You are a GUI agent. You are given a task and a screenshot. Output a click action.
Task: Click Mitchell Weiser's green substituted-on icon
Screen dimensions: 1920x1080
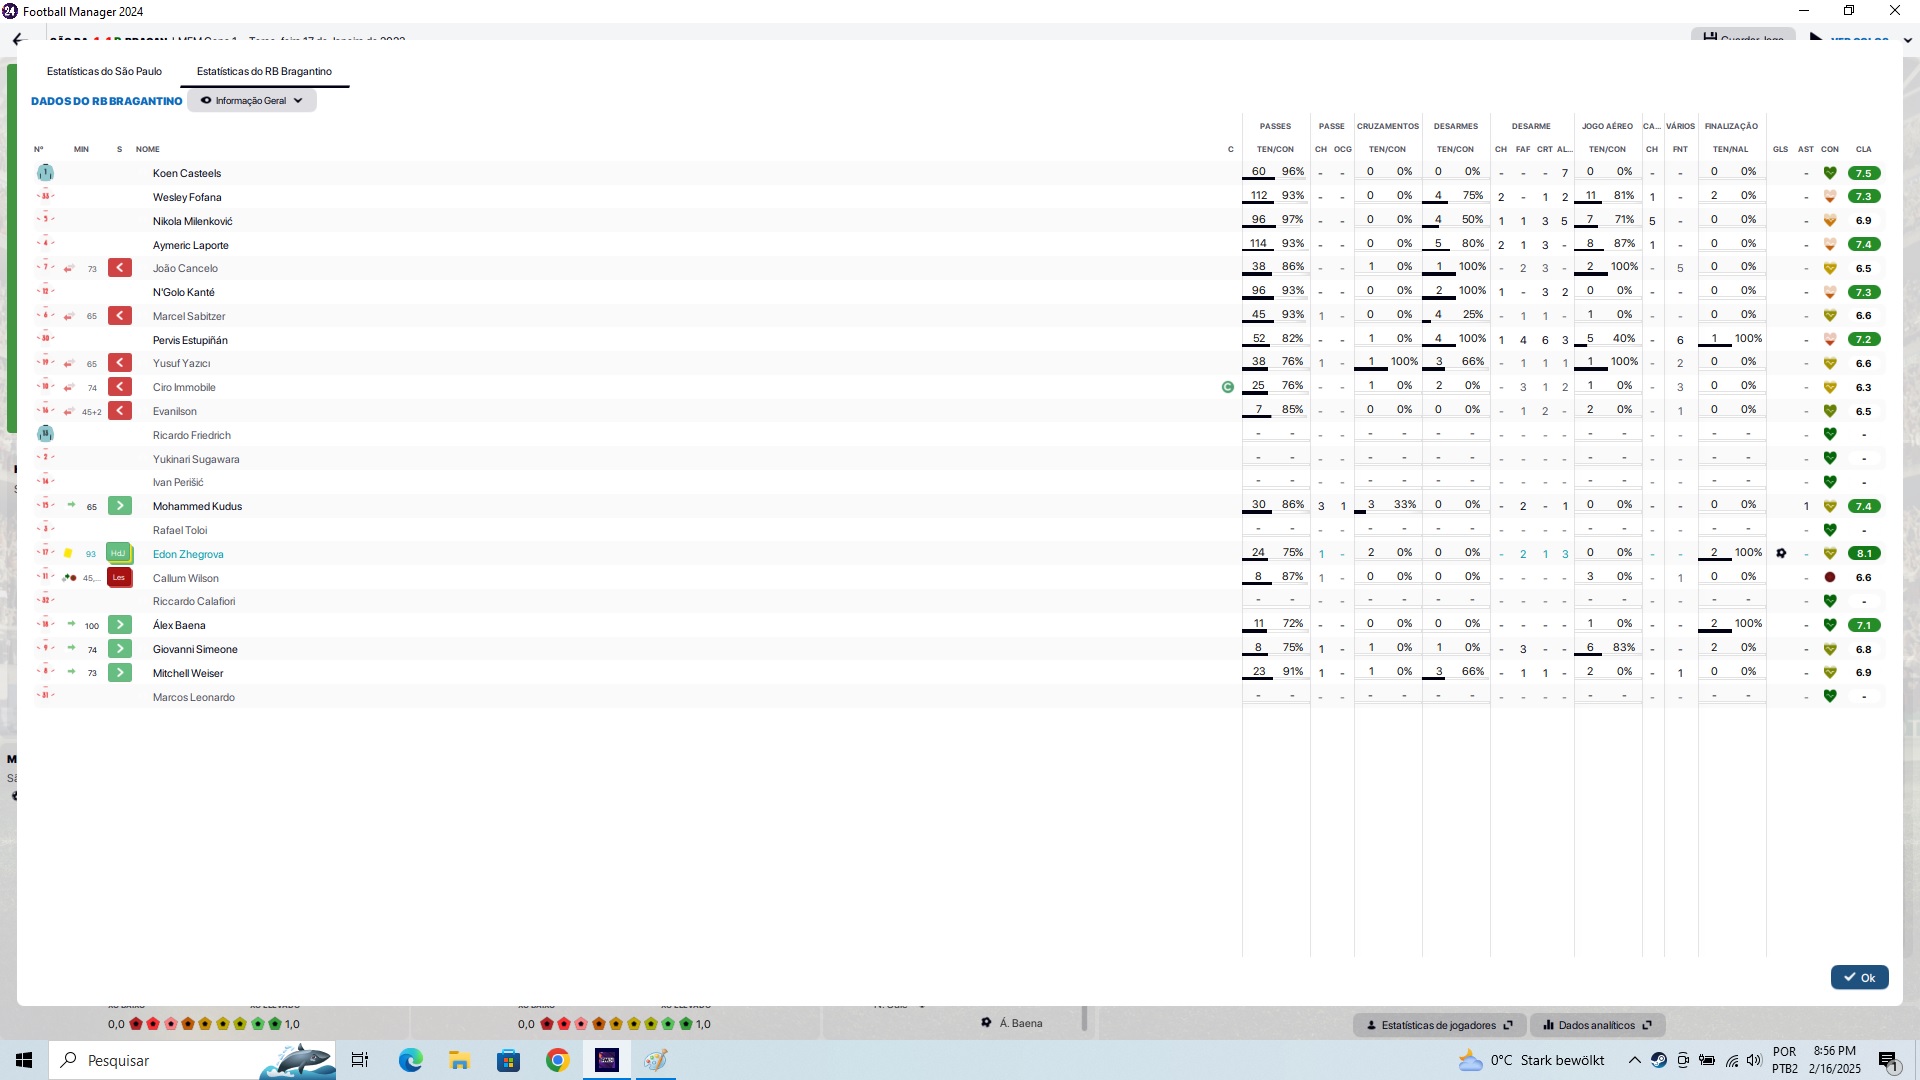click(120, 673)
